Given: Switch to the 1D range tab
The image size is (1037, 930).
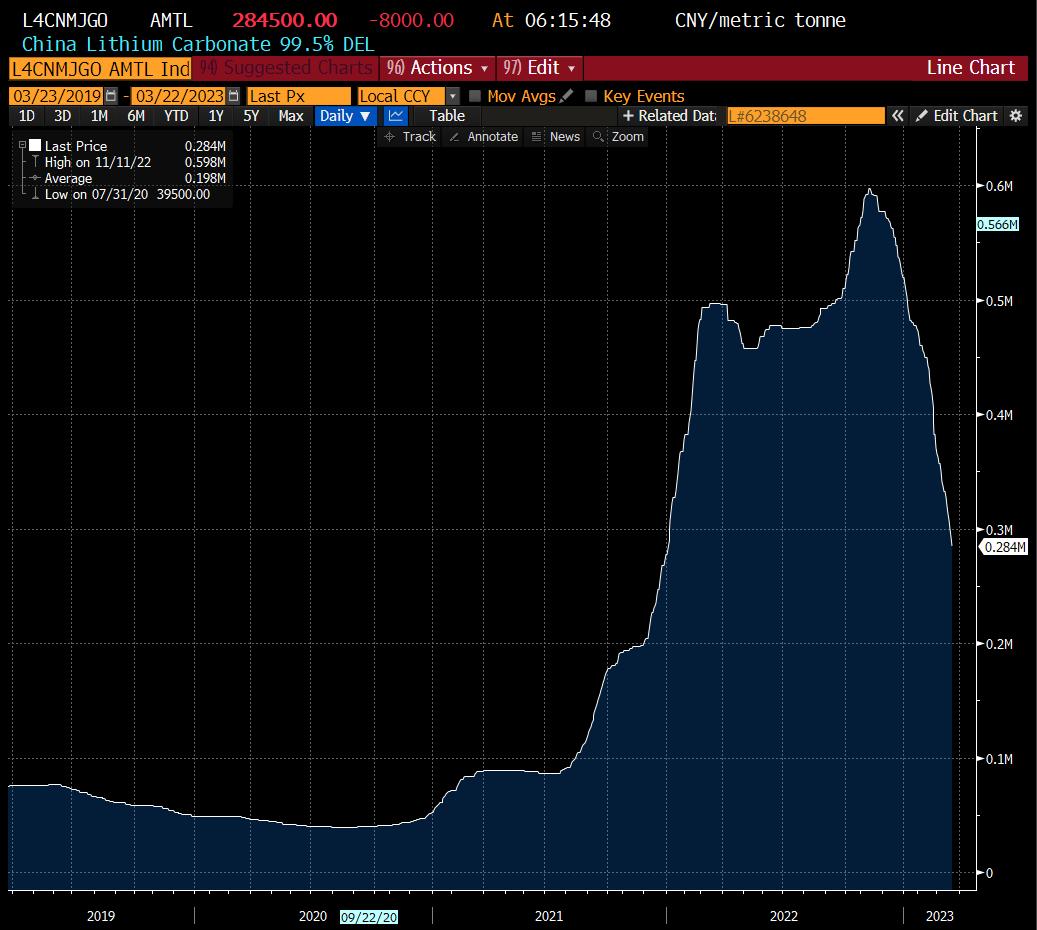Looking at the screenshot, I should pyautogui.click(x=27, y=116).
